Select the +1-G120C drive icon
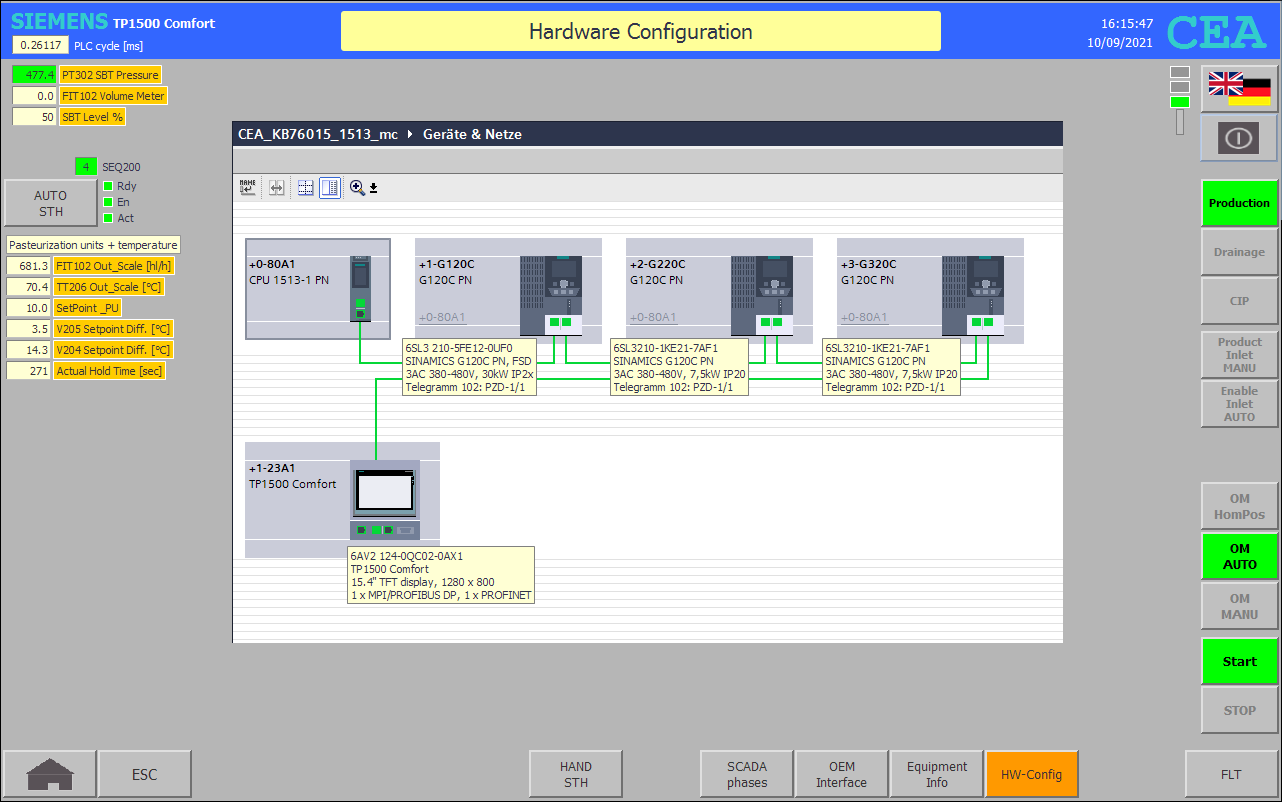Viewport: 1282px width, 802px height. (552, 295)
